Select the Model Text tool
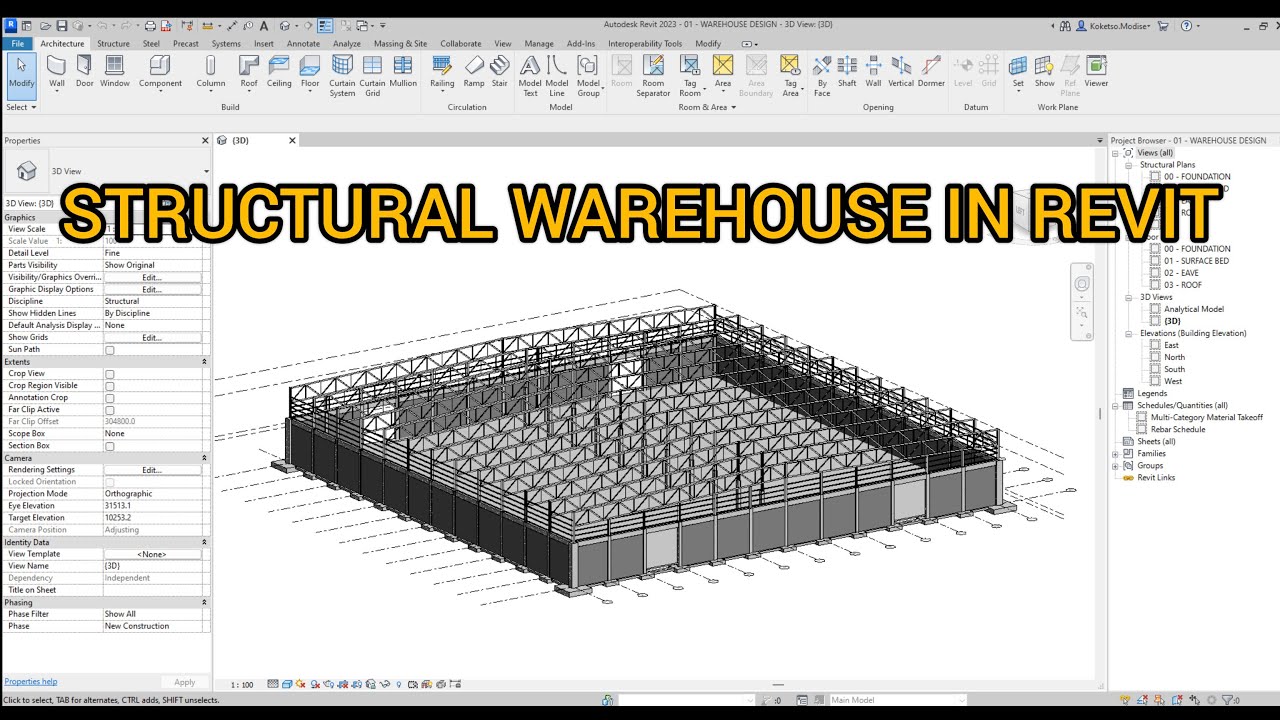Screen dimensions: 1280x720 [530, 76]
